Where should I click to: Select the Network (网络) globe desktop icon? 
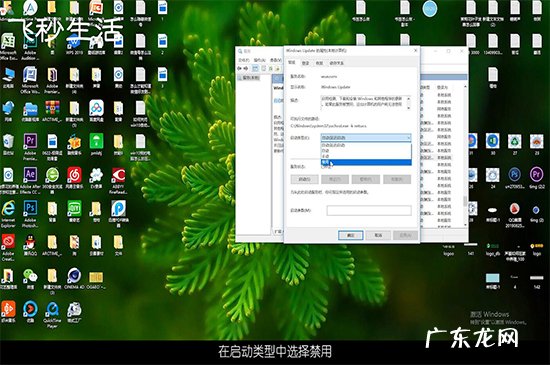click(x=8, y=109)
